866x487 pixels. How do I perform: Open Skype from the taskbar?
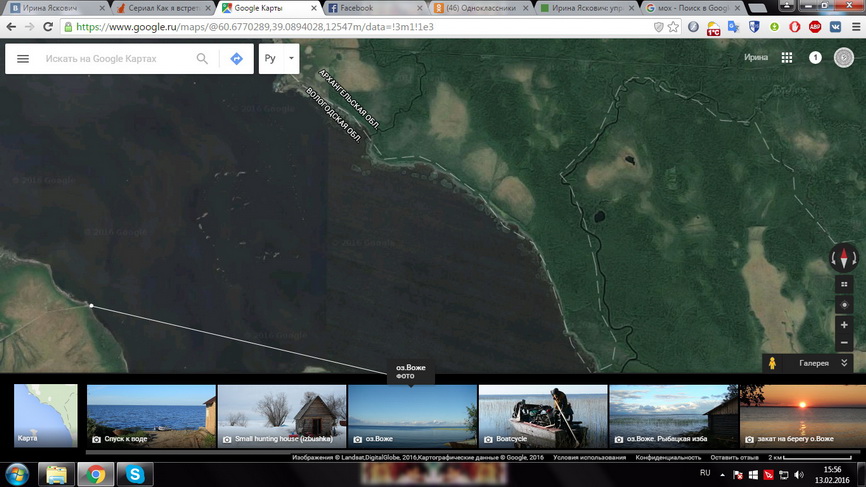click(x=134, y=474)
